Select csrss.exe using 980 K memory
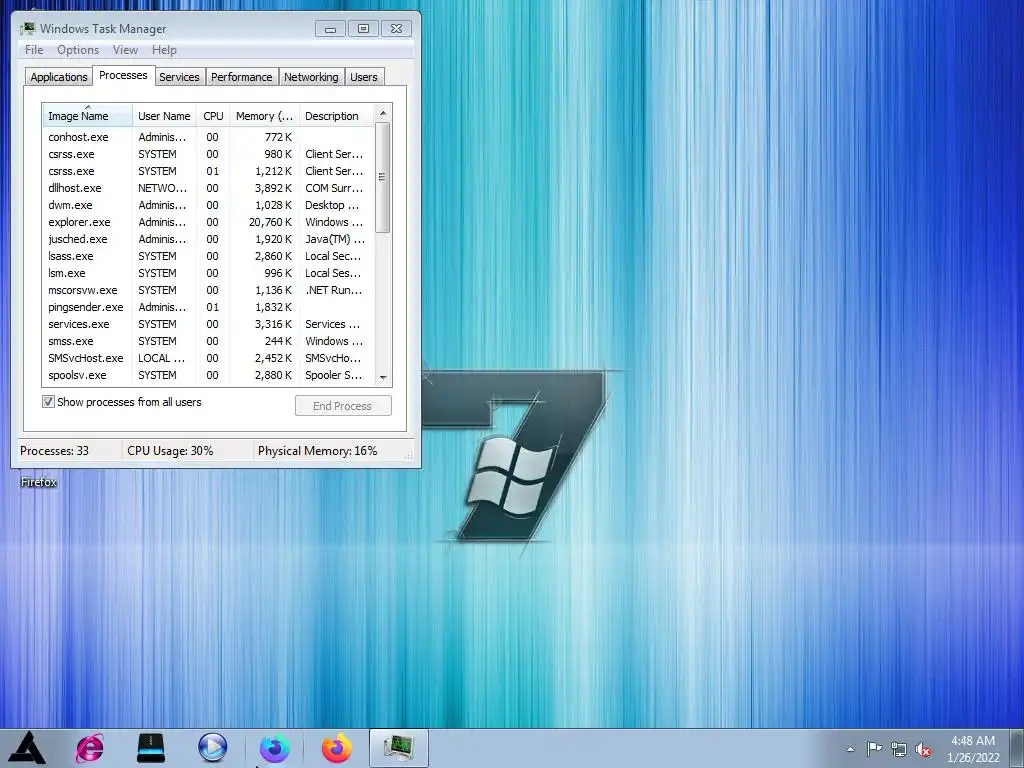 pyautogui.click(x=209, y=154)
